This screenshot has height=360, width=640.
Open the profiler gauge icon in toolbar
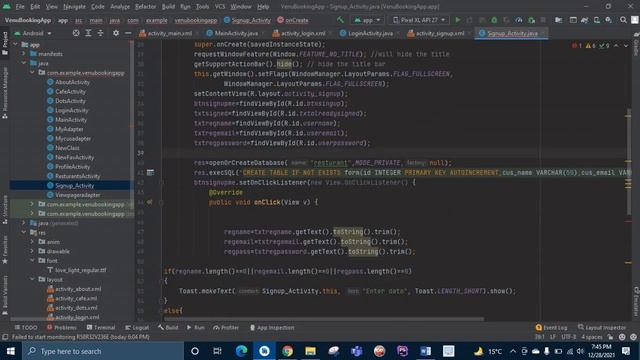(x=519, y=20)
